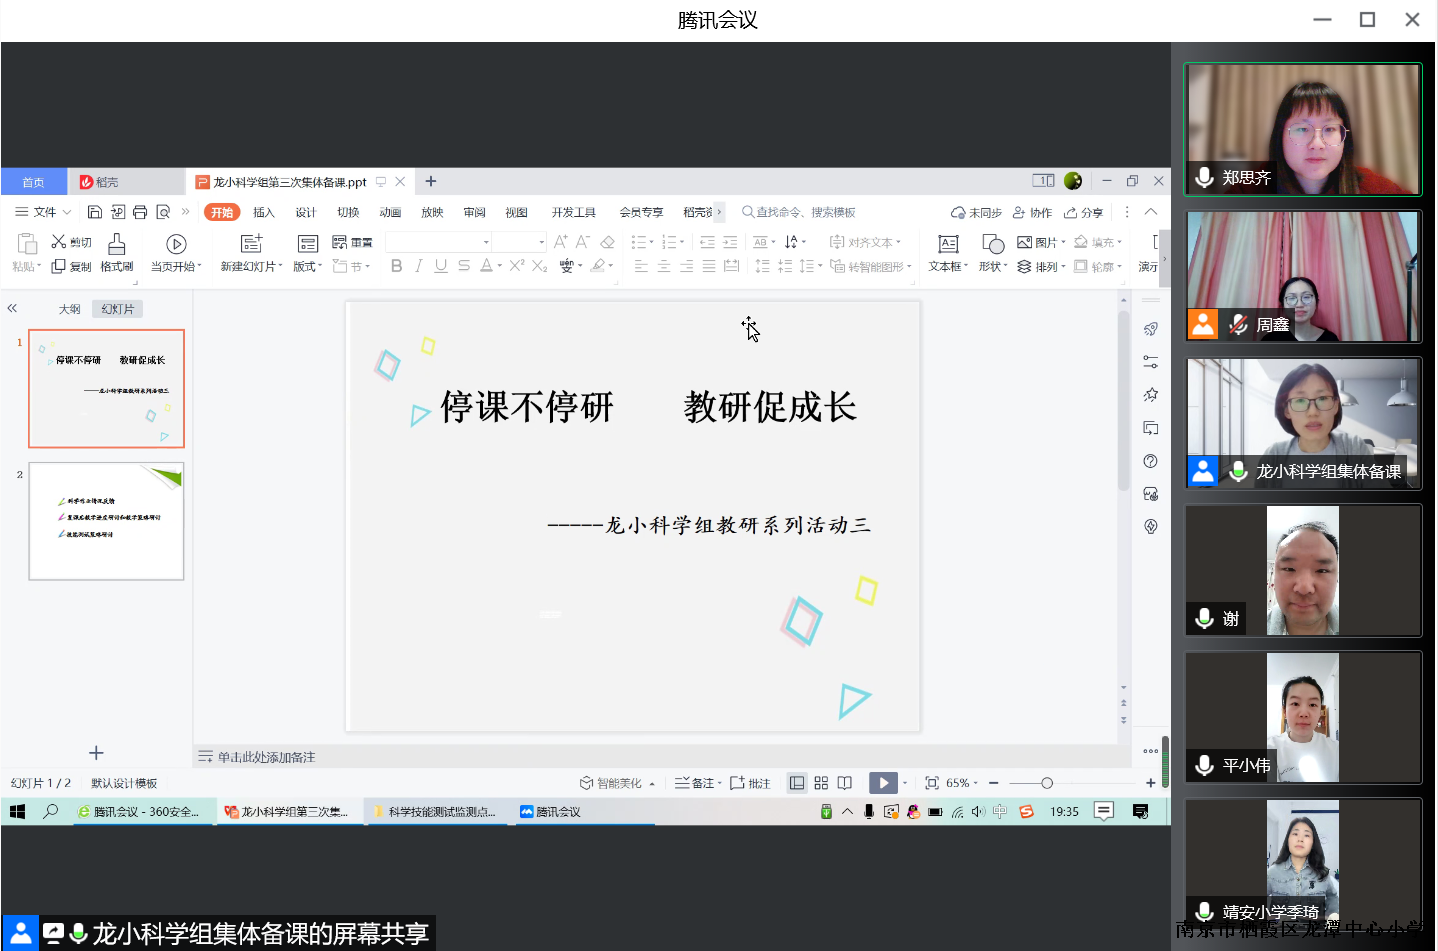Click the Italic I formatting icon
Viewport: 1438px width, 951px height.
pos(418,266)
